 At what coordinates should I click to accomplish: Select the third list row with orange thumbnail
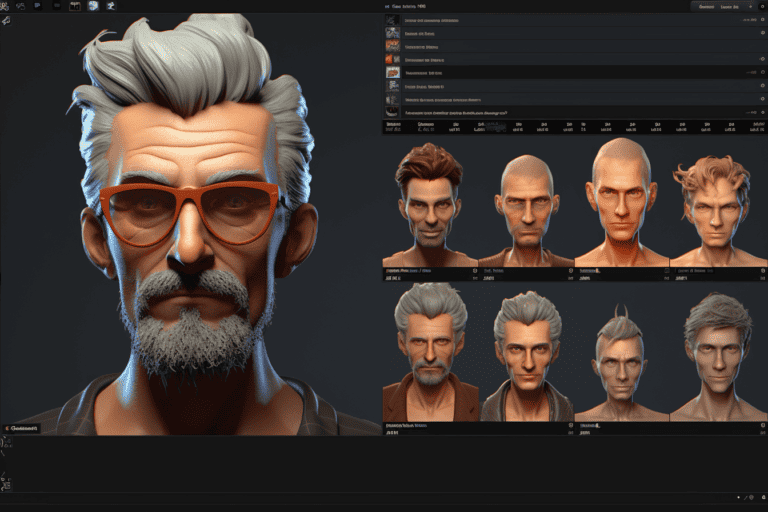[x=575, y=47]
